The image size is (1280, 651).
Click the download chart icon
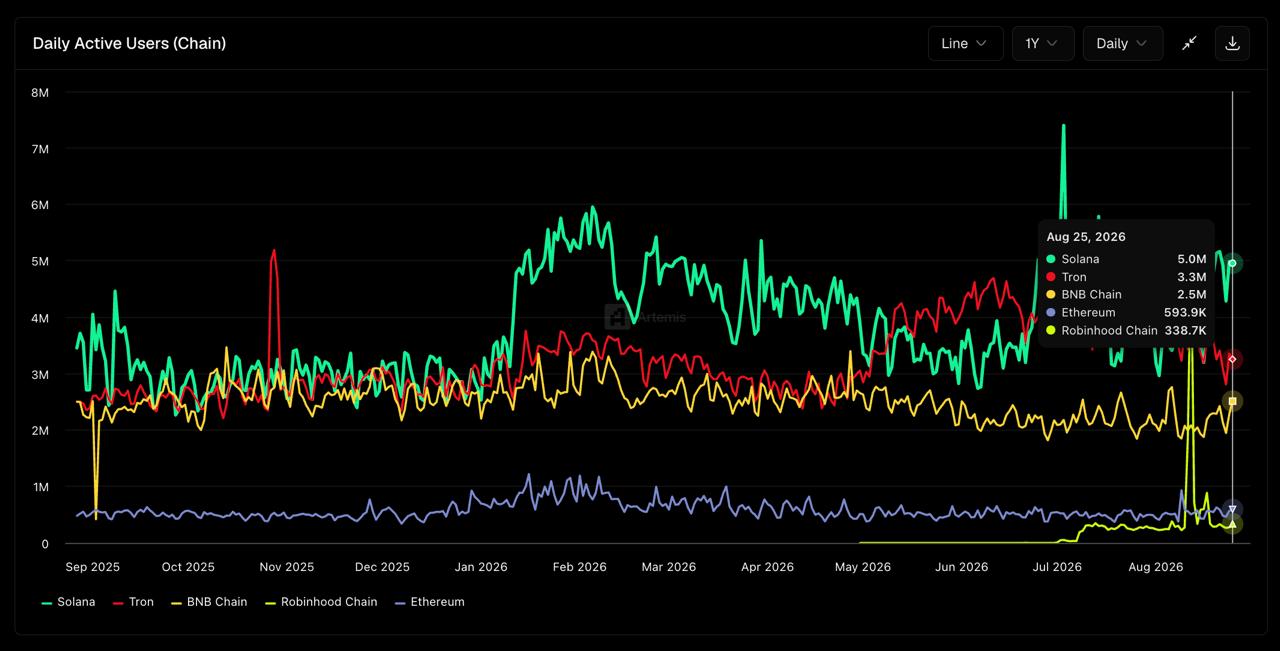click(1232, 44)
